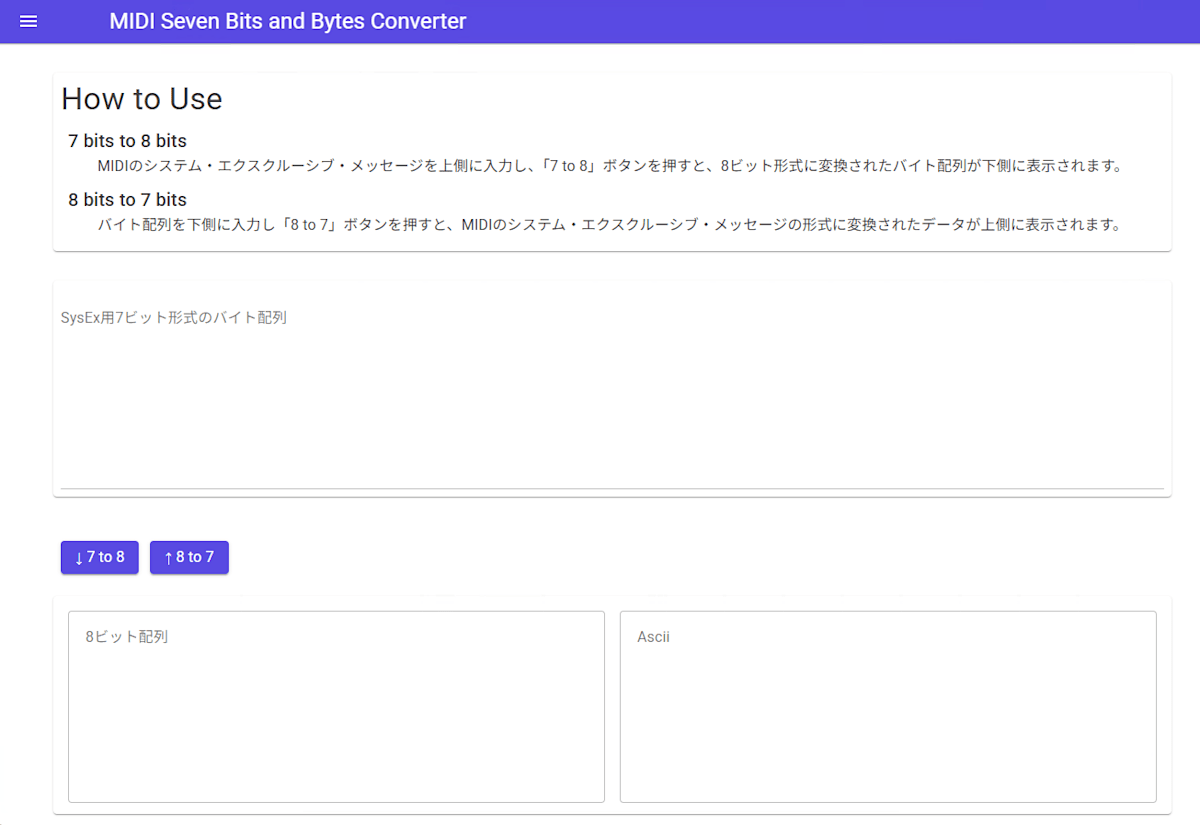1200x825 pixels.
Task: Click the '8 bits to 7 bits' subheading
Action: point(127,199)
